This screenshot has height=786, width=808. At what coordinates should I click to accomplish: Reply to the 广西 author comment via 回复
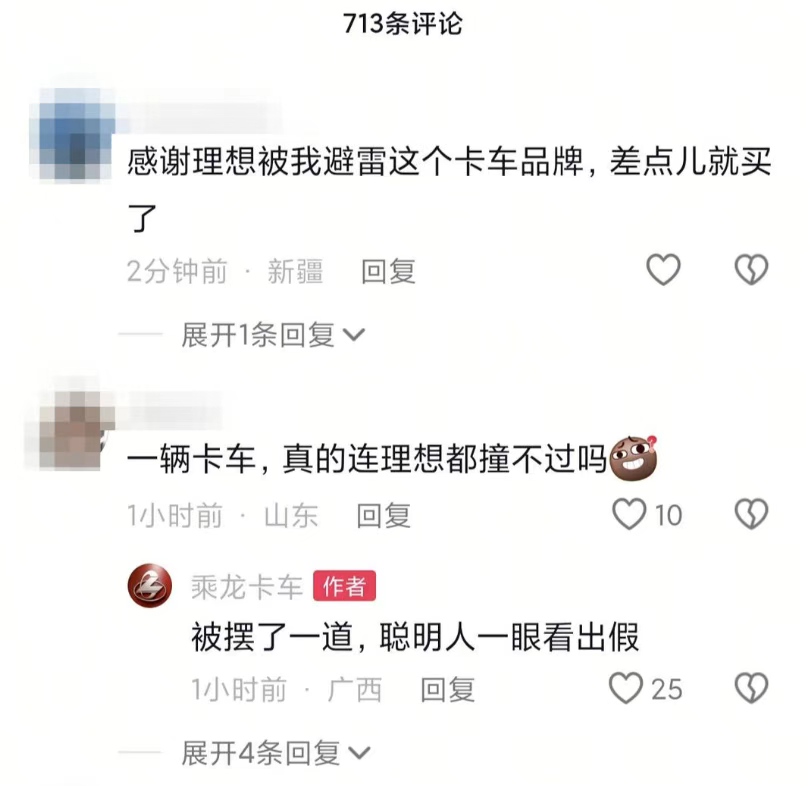click(x=447, y=690)
